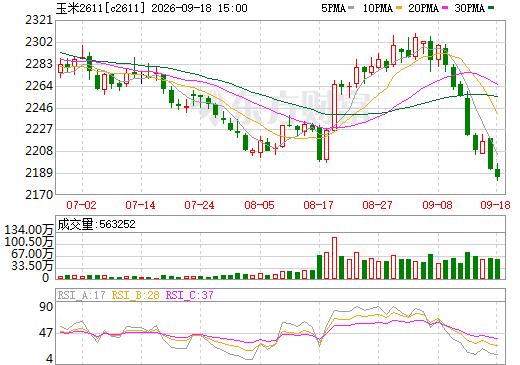Click the 成交量:563252 volume label

click(97, 224)
